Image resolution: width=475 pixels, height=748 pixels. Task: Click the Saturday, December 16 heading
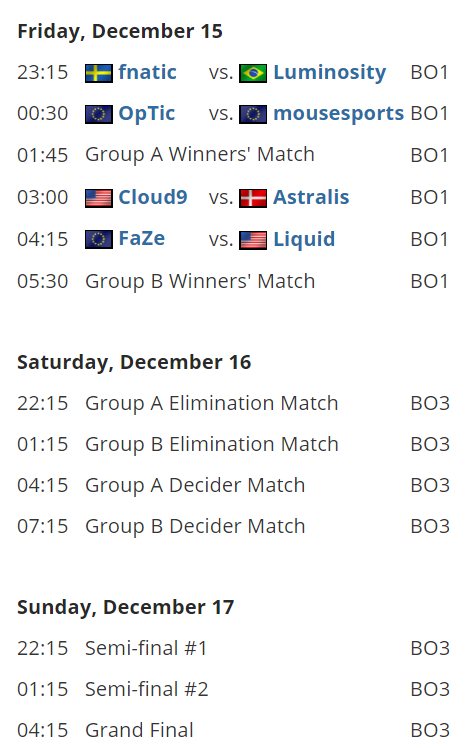tap(134, 362)
